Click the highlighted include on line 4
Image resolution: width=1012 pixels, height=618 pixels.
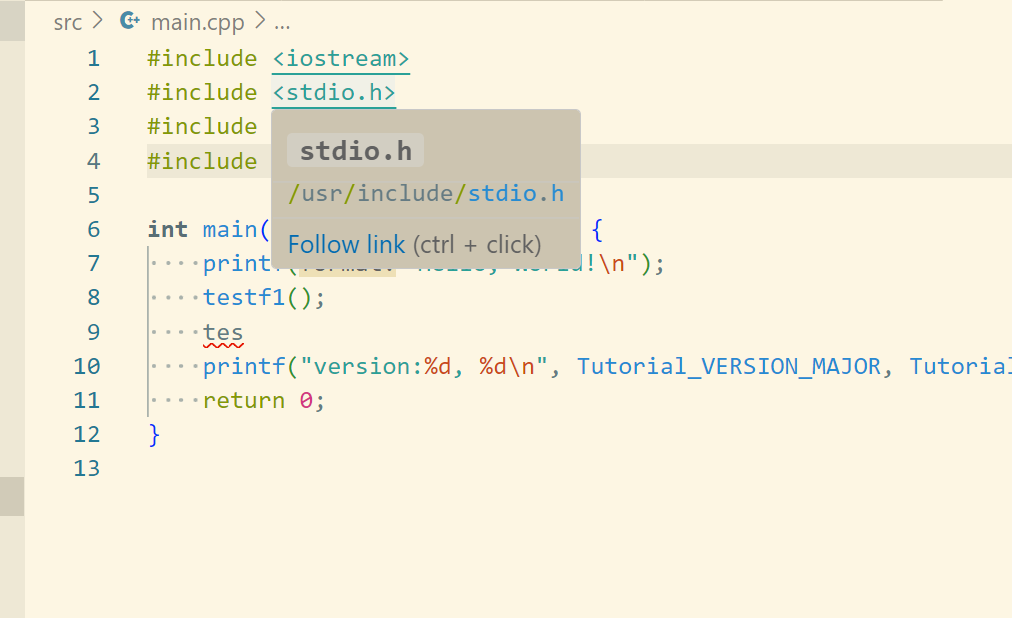[x=203, y=160]
